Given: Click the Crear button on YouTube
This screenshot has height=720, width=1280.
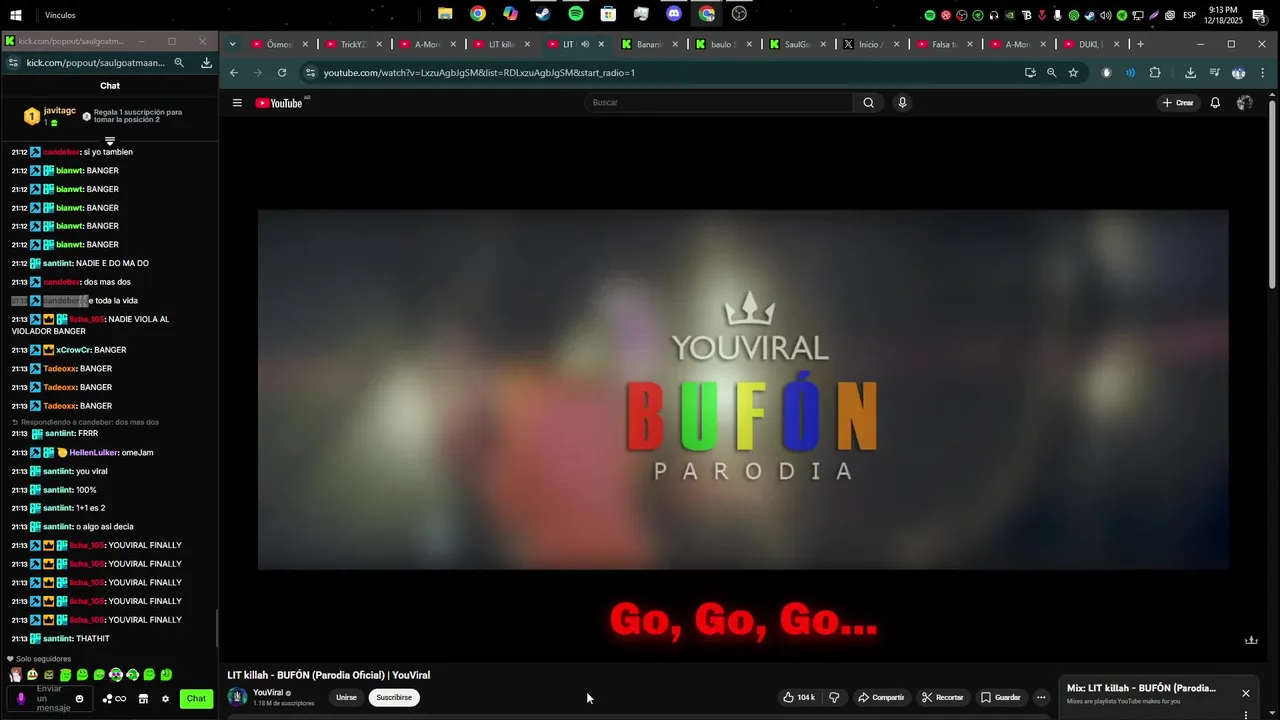Looking at the screenshot, I should tap(1178, 103).
